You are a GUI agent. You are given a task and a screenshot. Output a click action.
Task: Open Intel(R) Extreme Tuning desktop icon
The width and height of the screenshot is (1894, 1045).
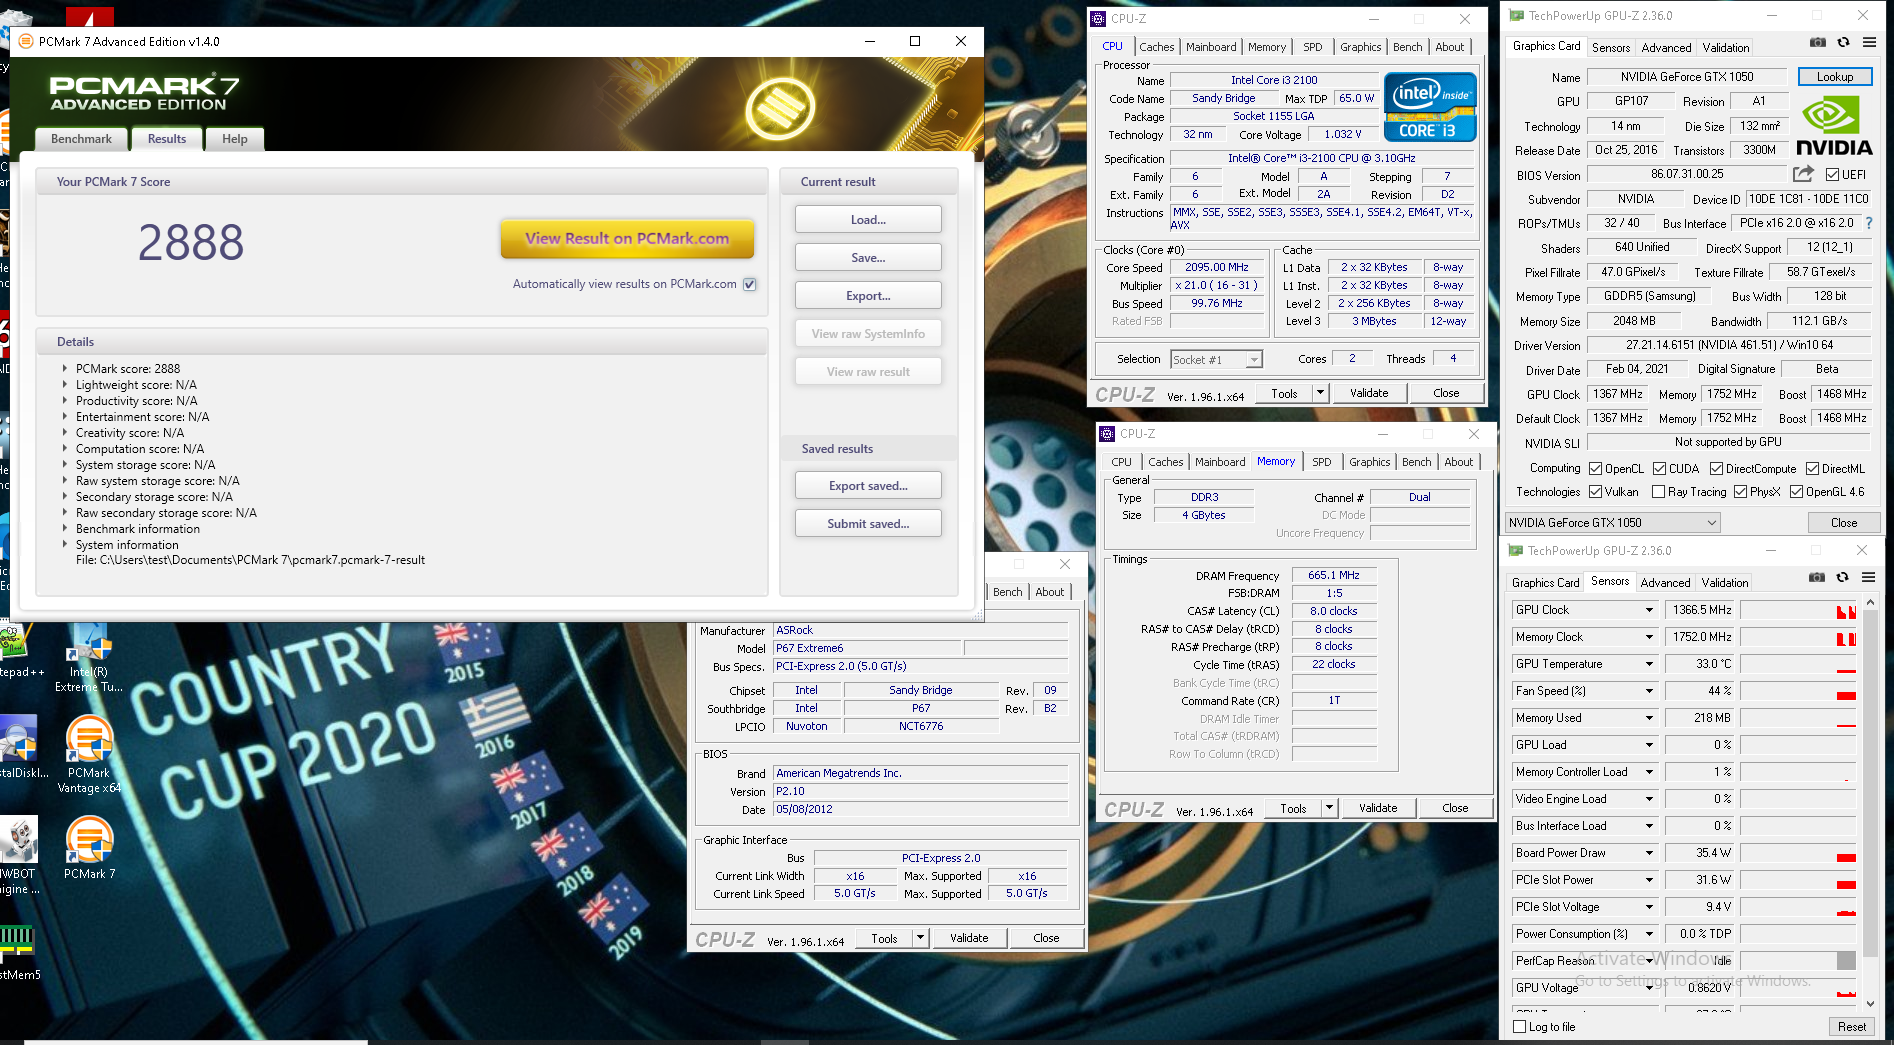pos(89,656)
